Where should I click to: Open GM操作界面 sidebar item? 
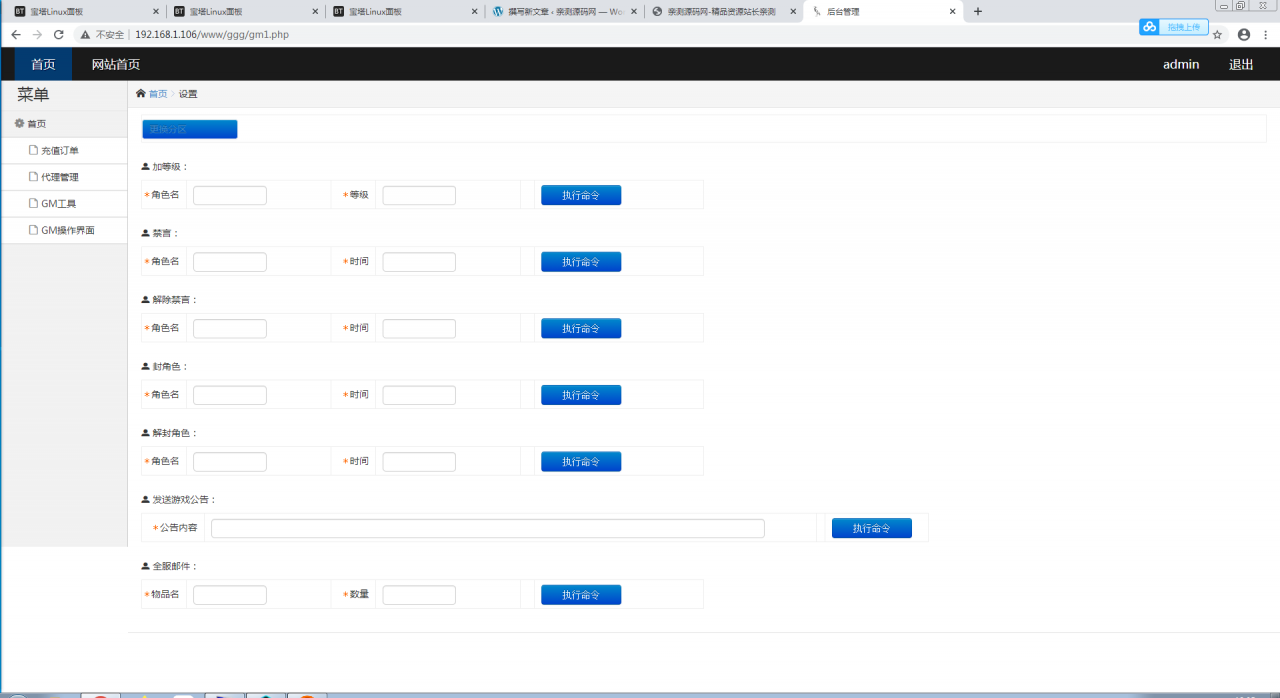click(x=67, y=230)
